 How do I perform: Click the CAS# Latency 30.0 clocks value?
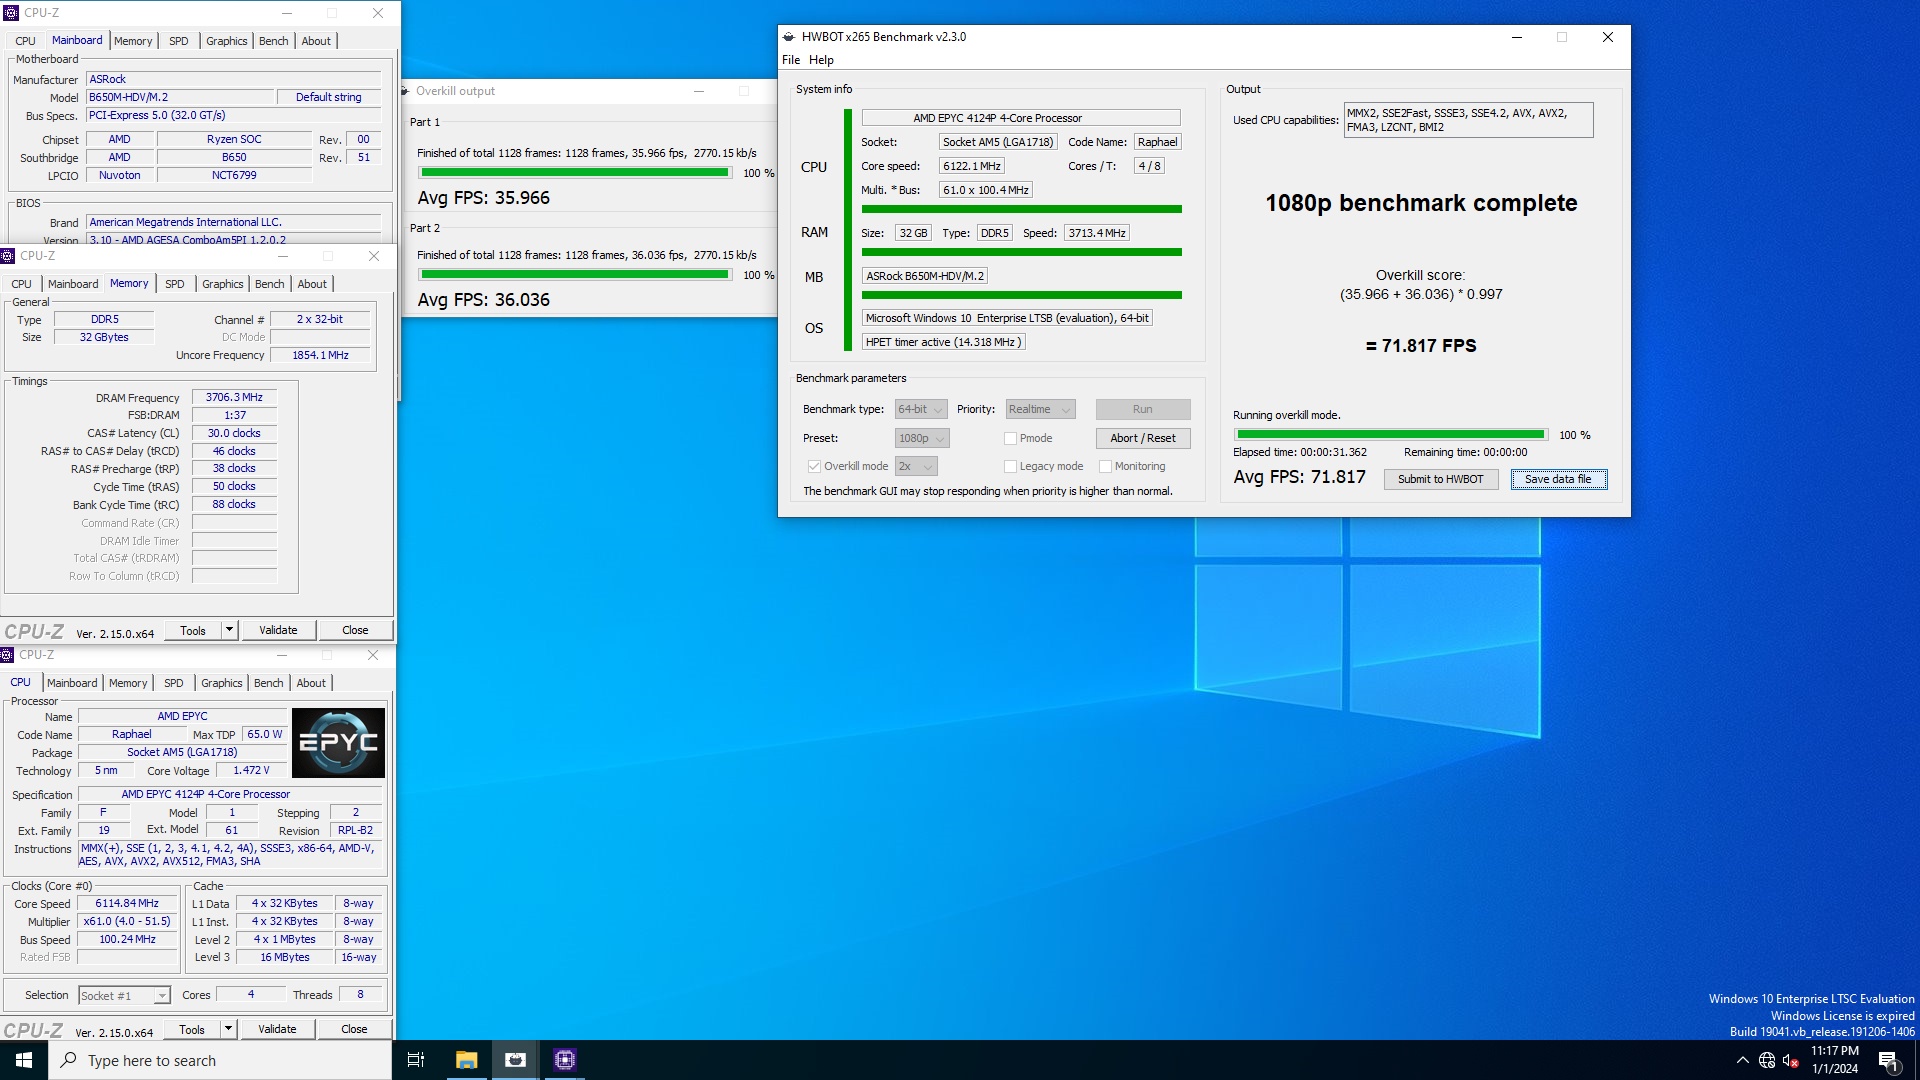click(234, 433)
